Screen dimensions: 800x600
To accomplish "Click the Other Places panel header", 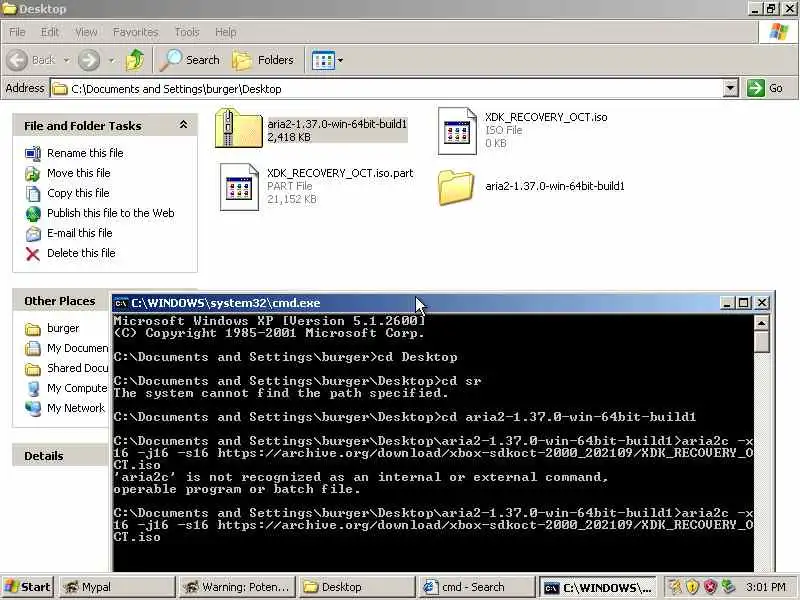I will point(60,301).
